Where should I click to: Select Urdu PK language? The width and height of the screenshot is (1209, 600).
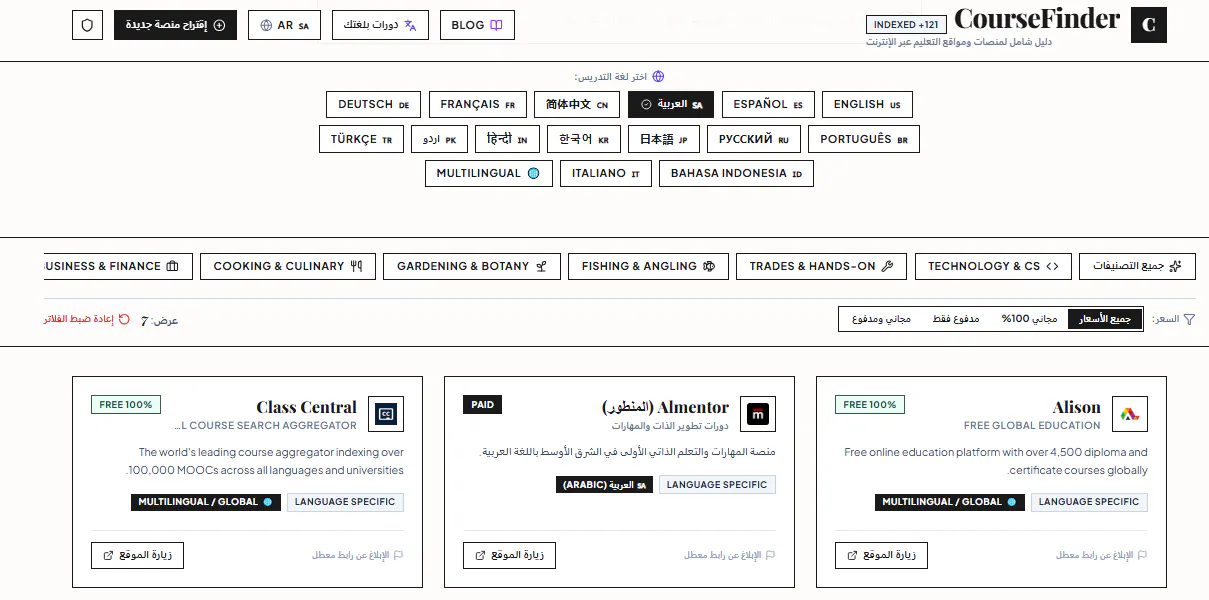point(439,139)
